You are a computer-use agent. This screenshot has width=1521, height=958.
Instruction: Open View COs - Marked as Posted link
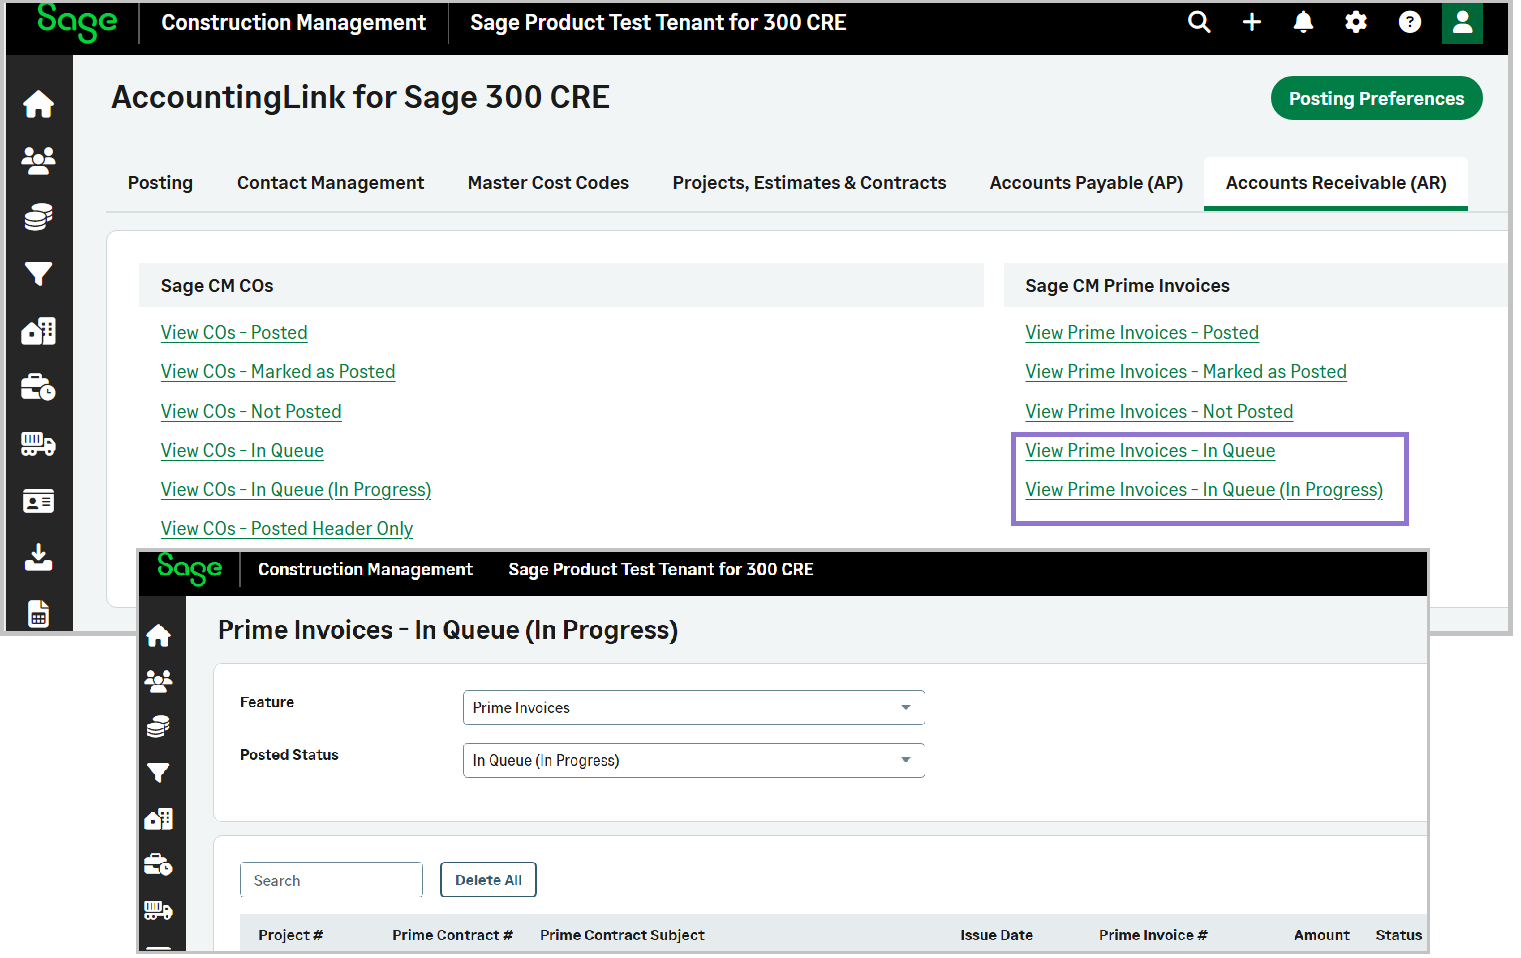278,372
